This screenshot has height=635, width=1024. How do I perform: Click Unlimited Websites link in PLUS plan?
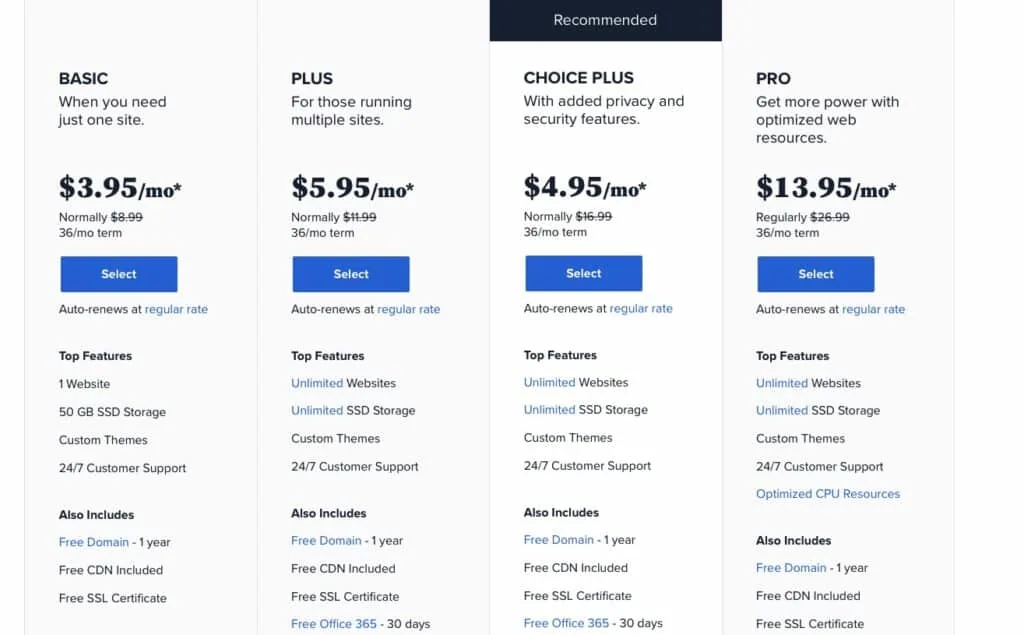tap(317, 383)
